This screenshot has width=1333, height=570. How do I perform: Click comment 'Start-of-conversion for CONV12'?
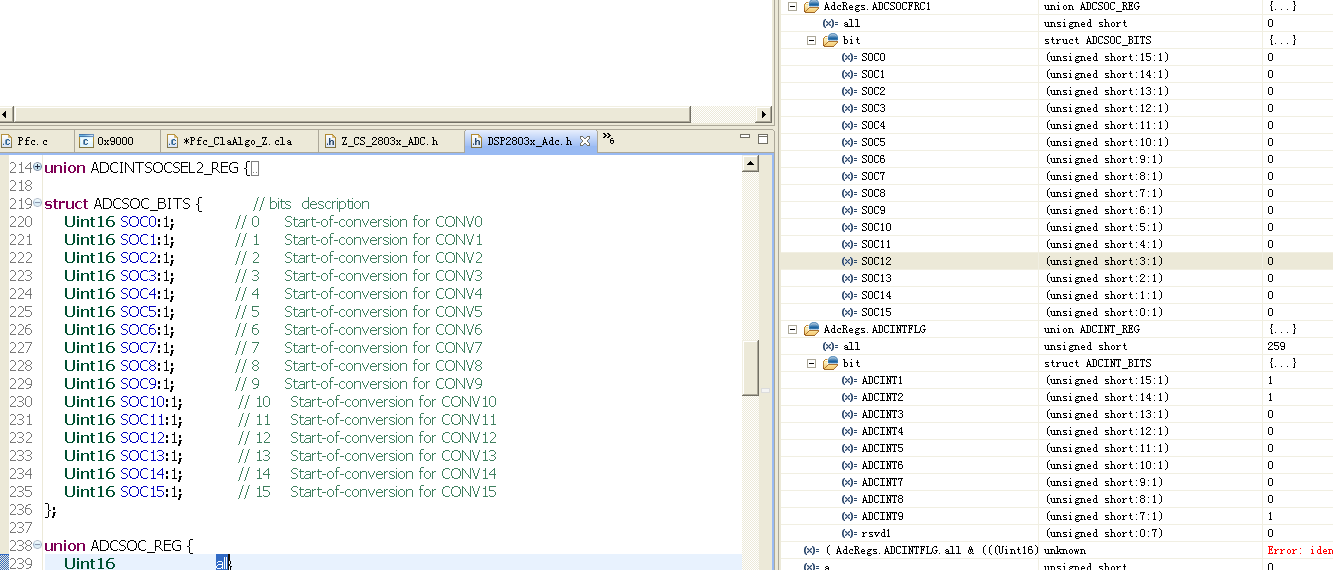coord(393,437)
